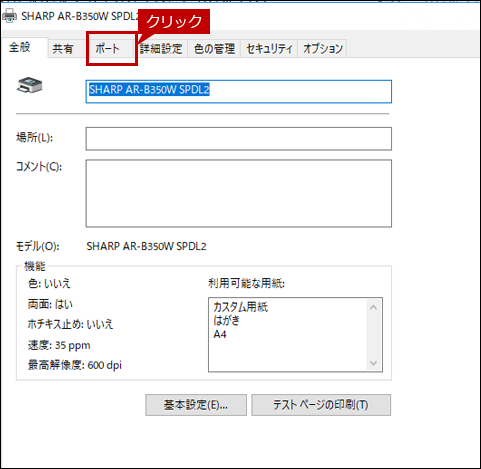Select カスタム用紙 in the paper list
The height and width of the screenshot is (469, 481).
pos(240,307)
